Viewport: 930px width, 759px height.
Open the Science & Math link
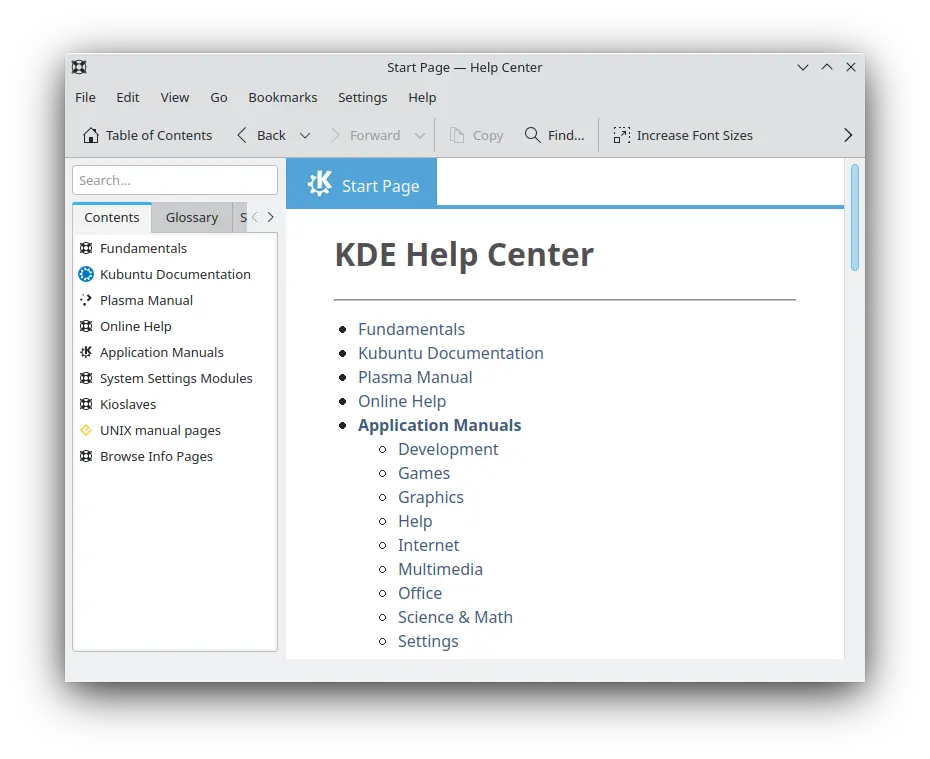455,617
